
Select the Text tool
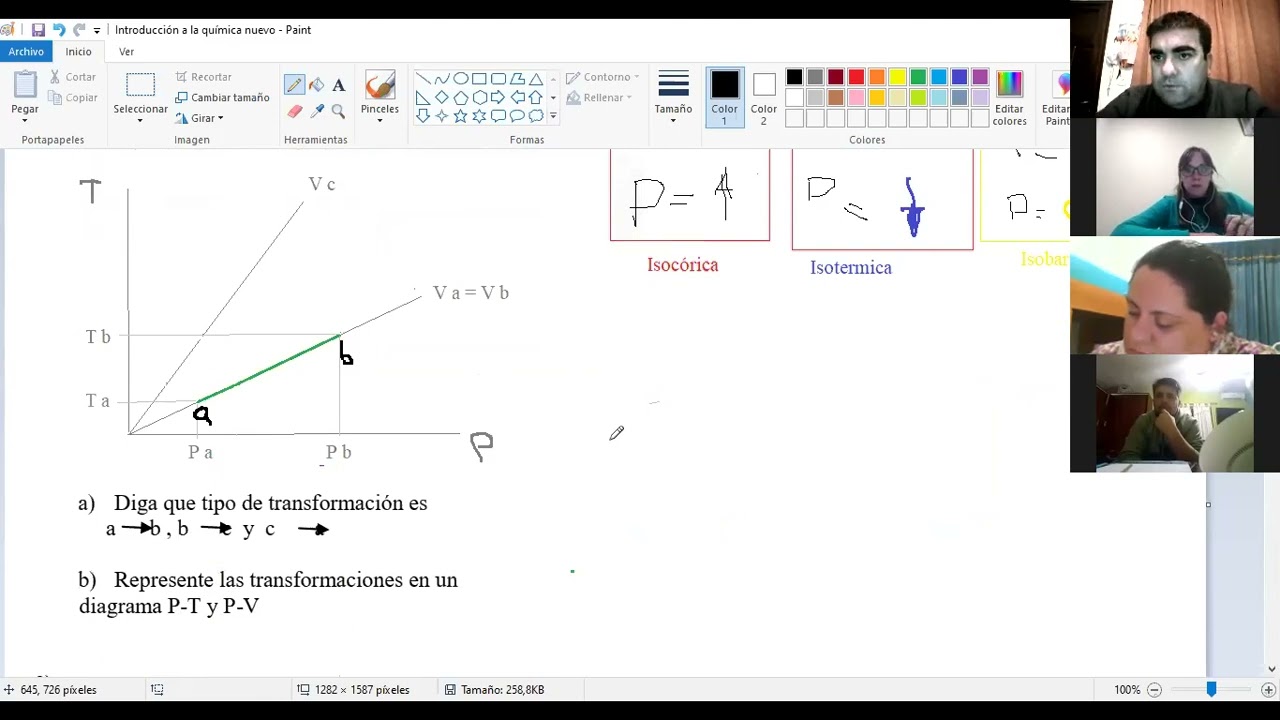[338, 85]
